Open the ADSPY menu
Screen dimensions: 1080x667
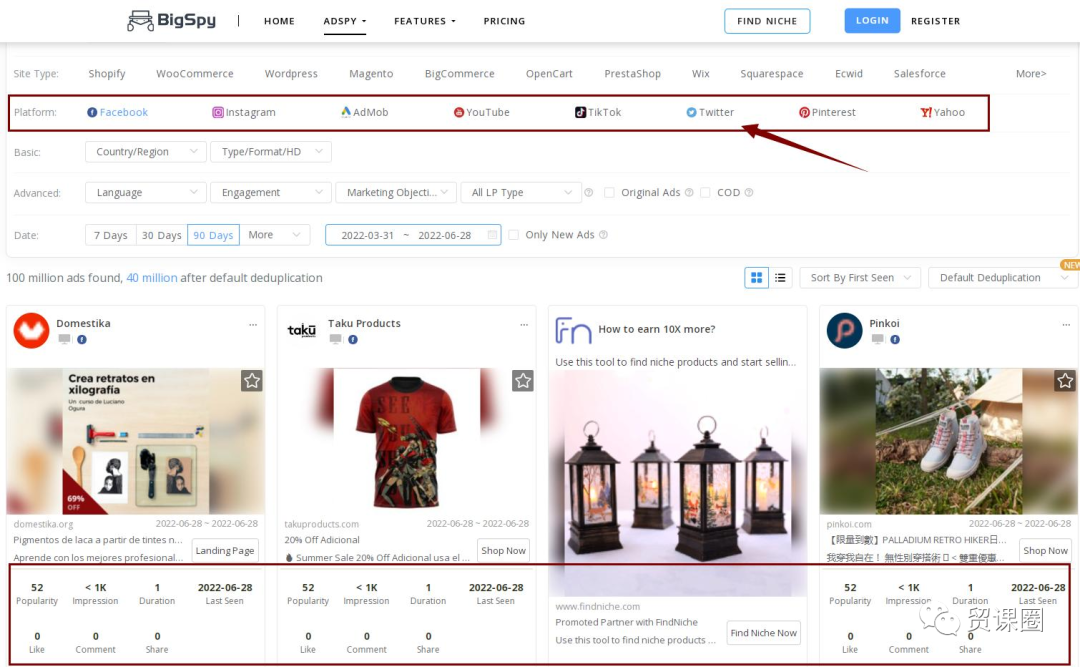345,21
